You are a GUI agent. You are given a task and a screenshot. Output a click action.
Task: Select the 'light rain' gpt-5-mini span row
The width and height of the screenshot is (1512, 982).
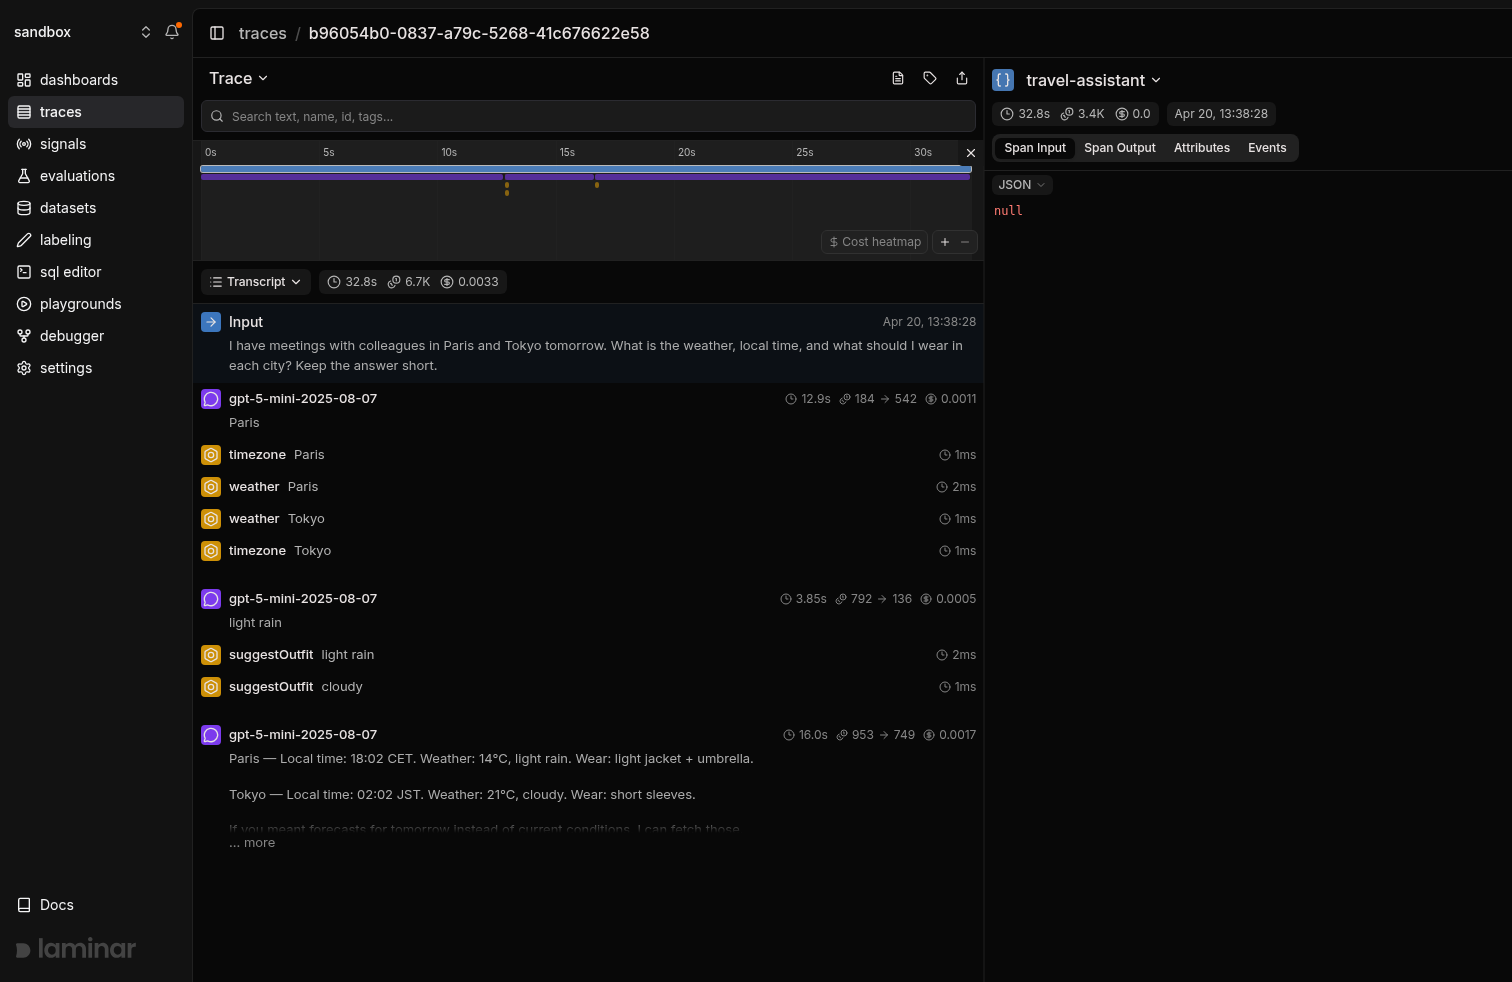pyautogui.click(x=588, y=611)
